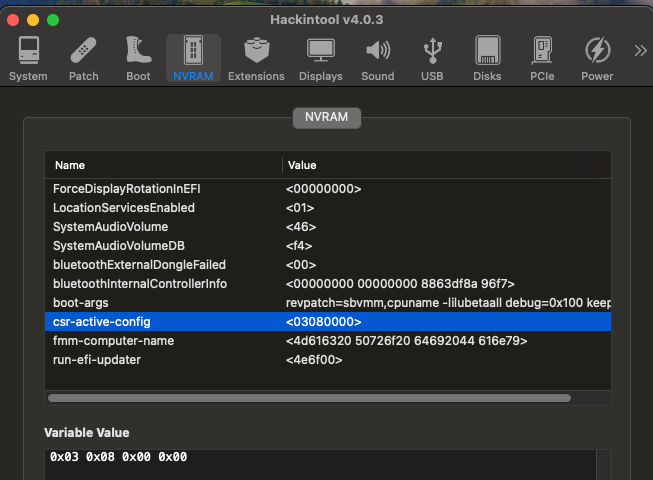Zoom the Hackintool window
The width and height of the screenshot is (653, 480).
(53, 20)
